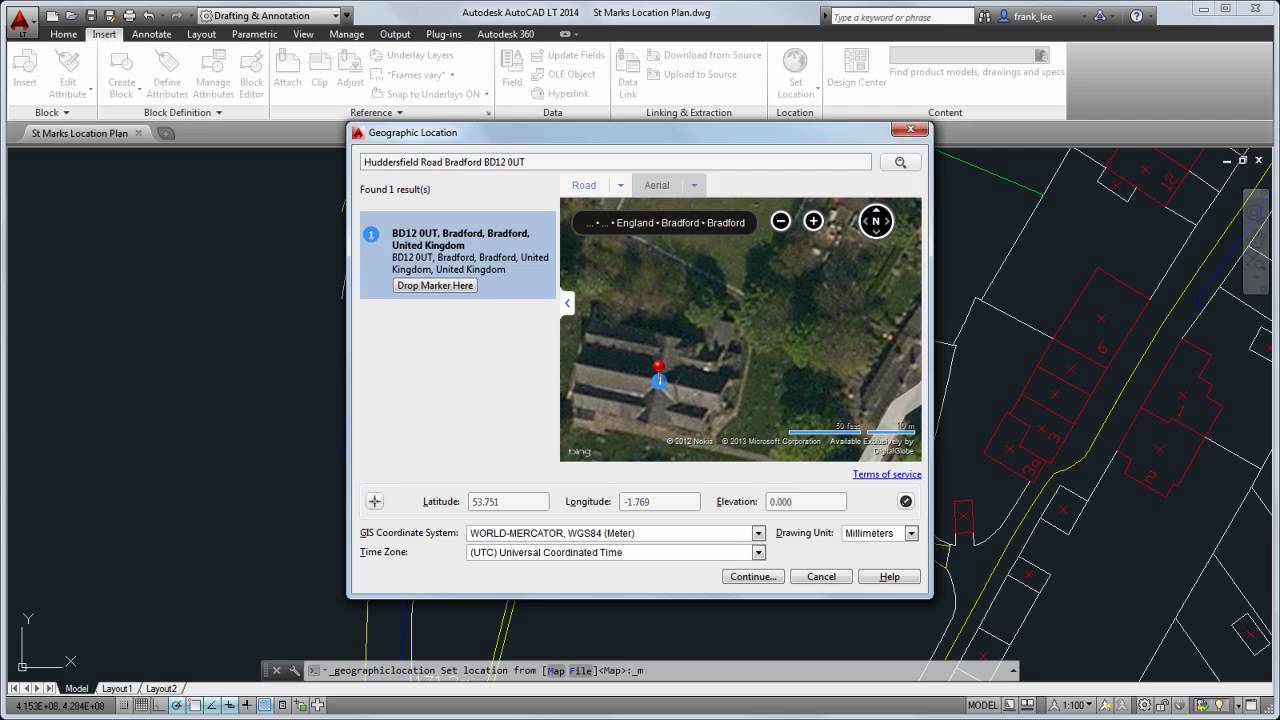Click the Cancel button in the dialog

pyautogui.click(x=821, y=577)
